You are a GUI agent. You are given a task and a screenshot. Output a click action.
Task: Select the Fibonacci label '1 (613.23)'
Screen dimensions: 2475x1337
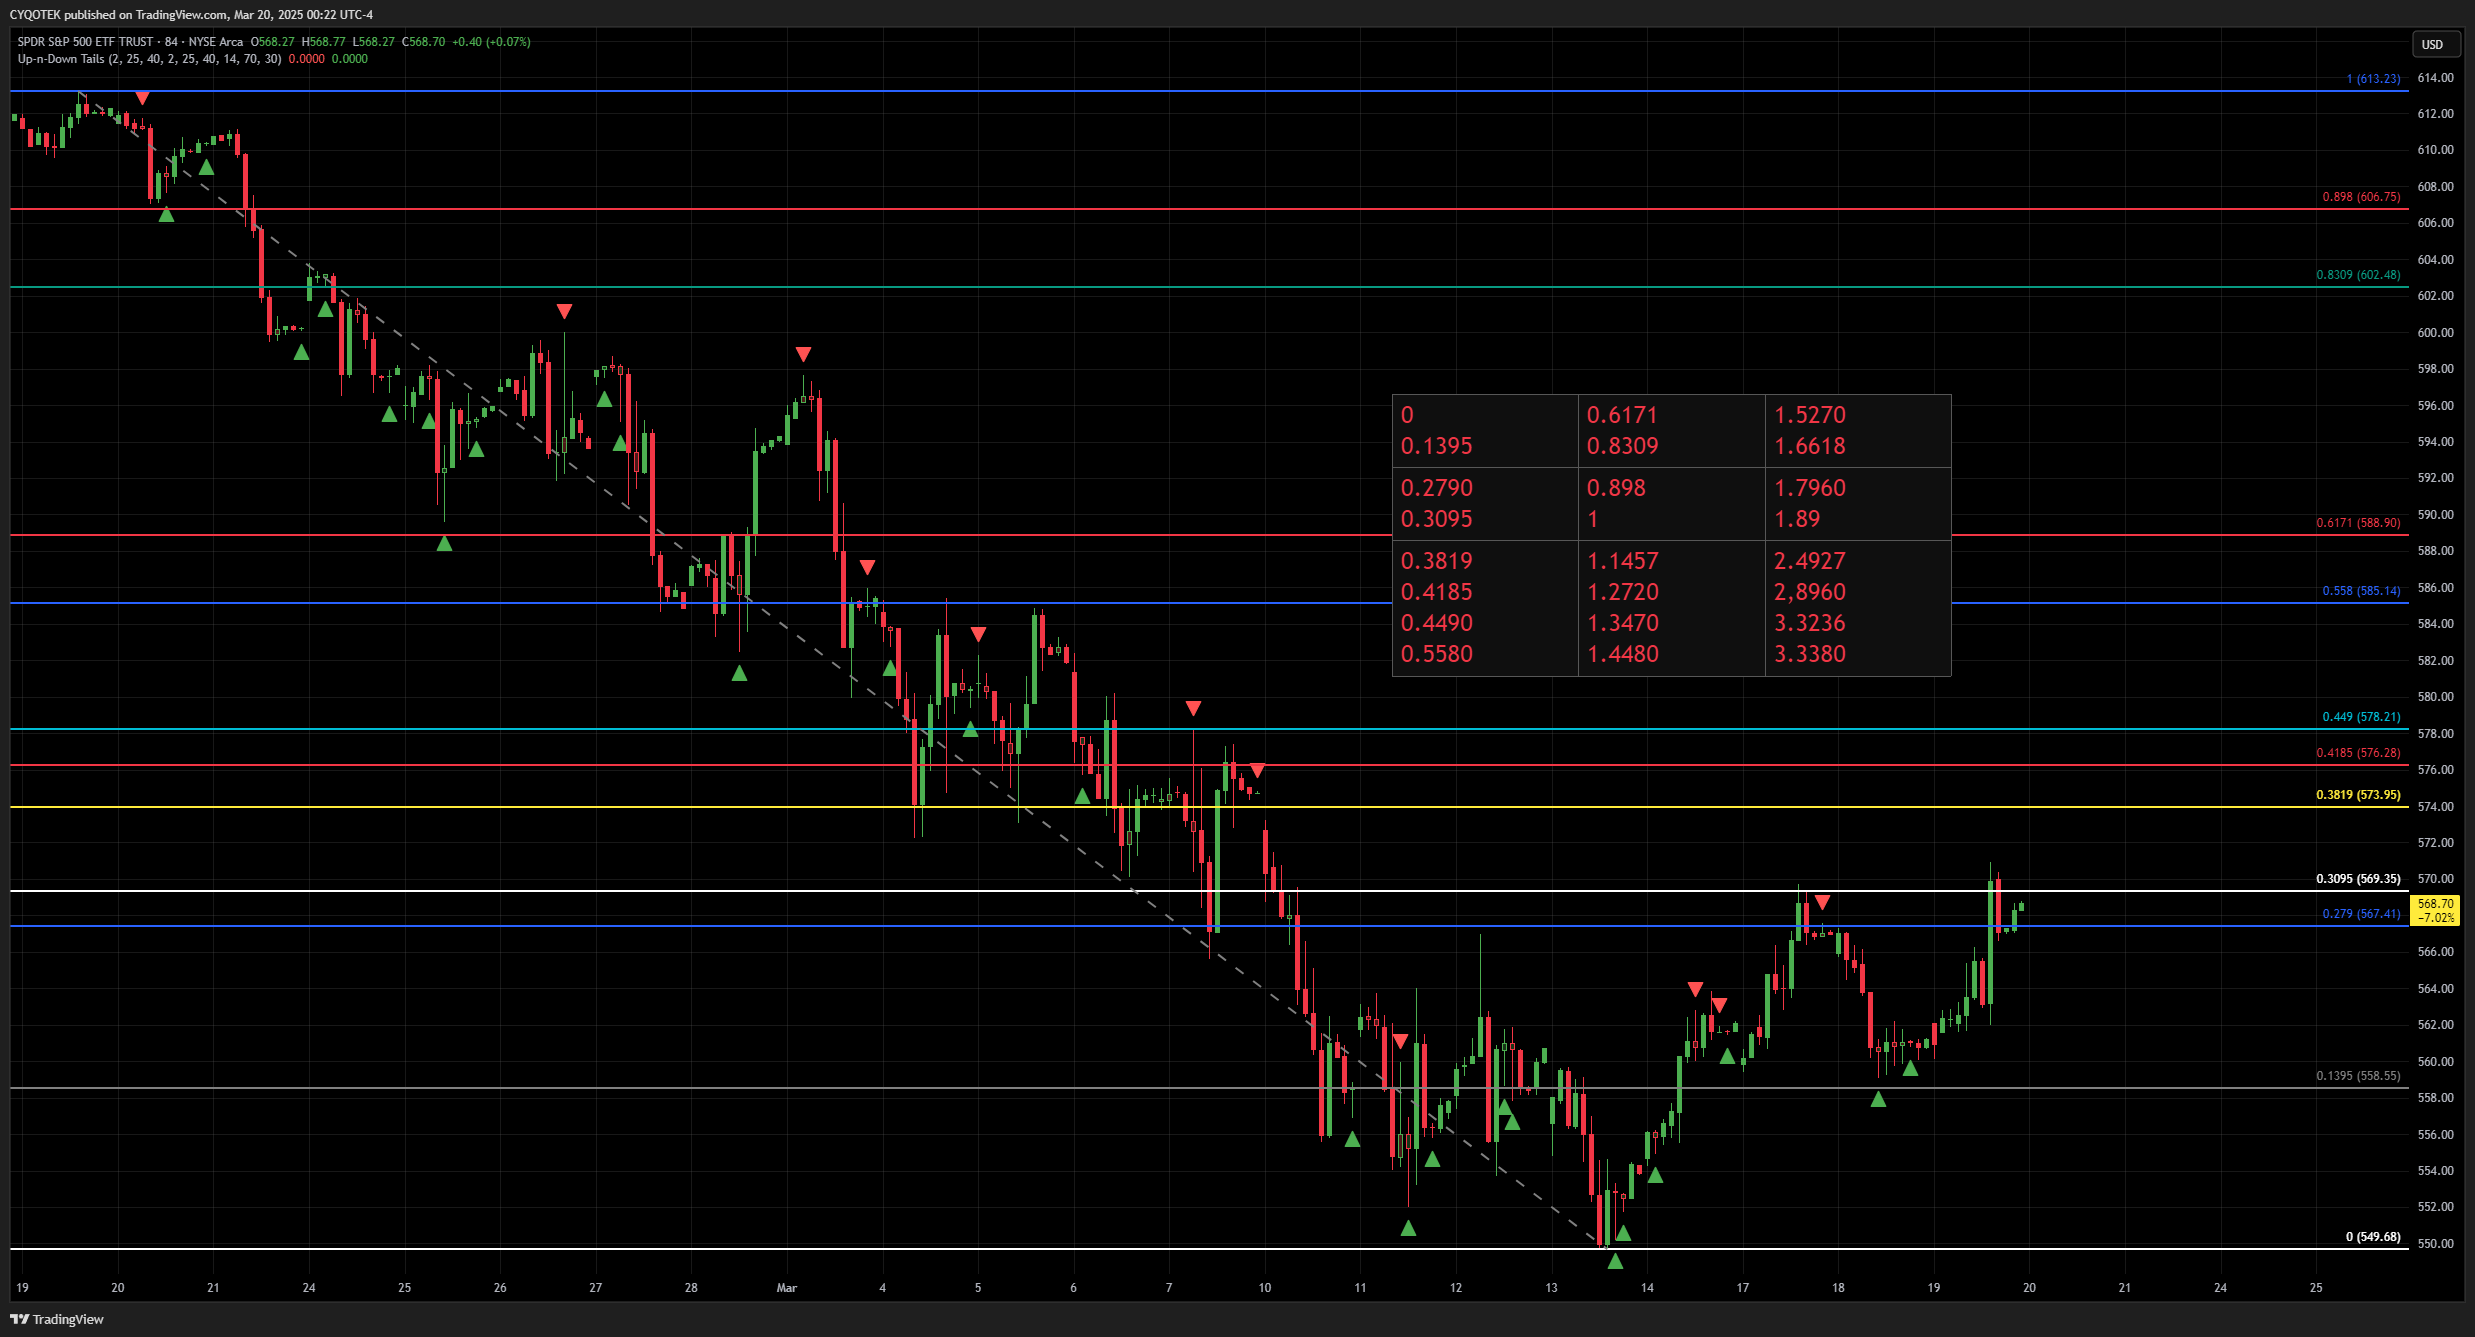2373,79
